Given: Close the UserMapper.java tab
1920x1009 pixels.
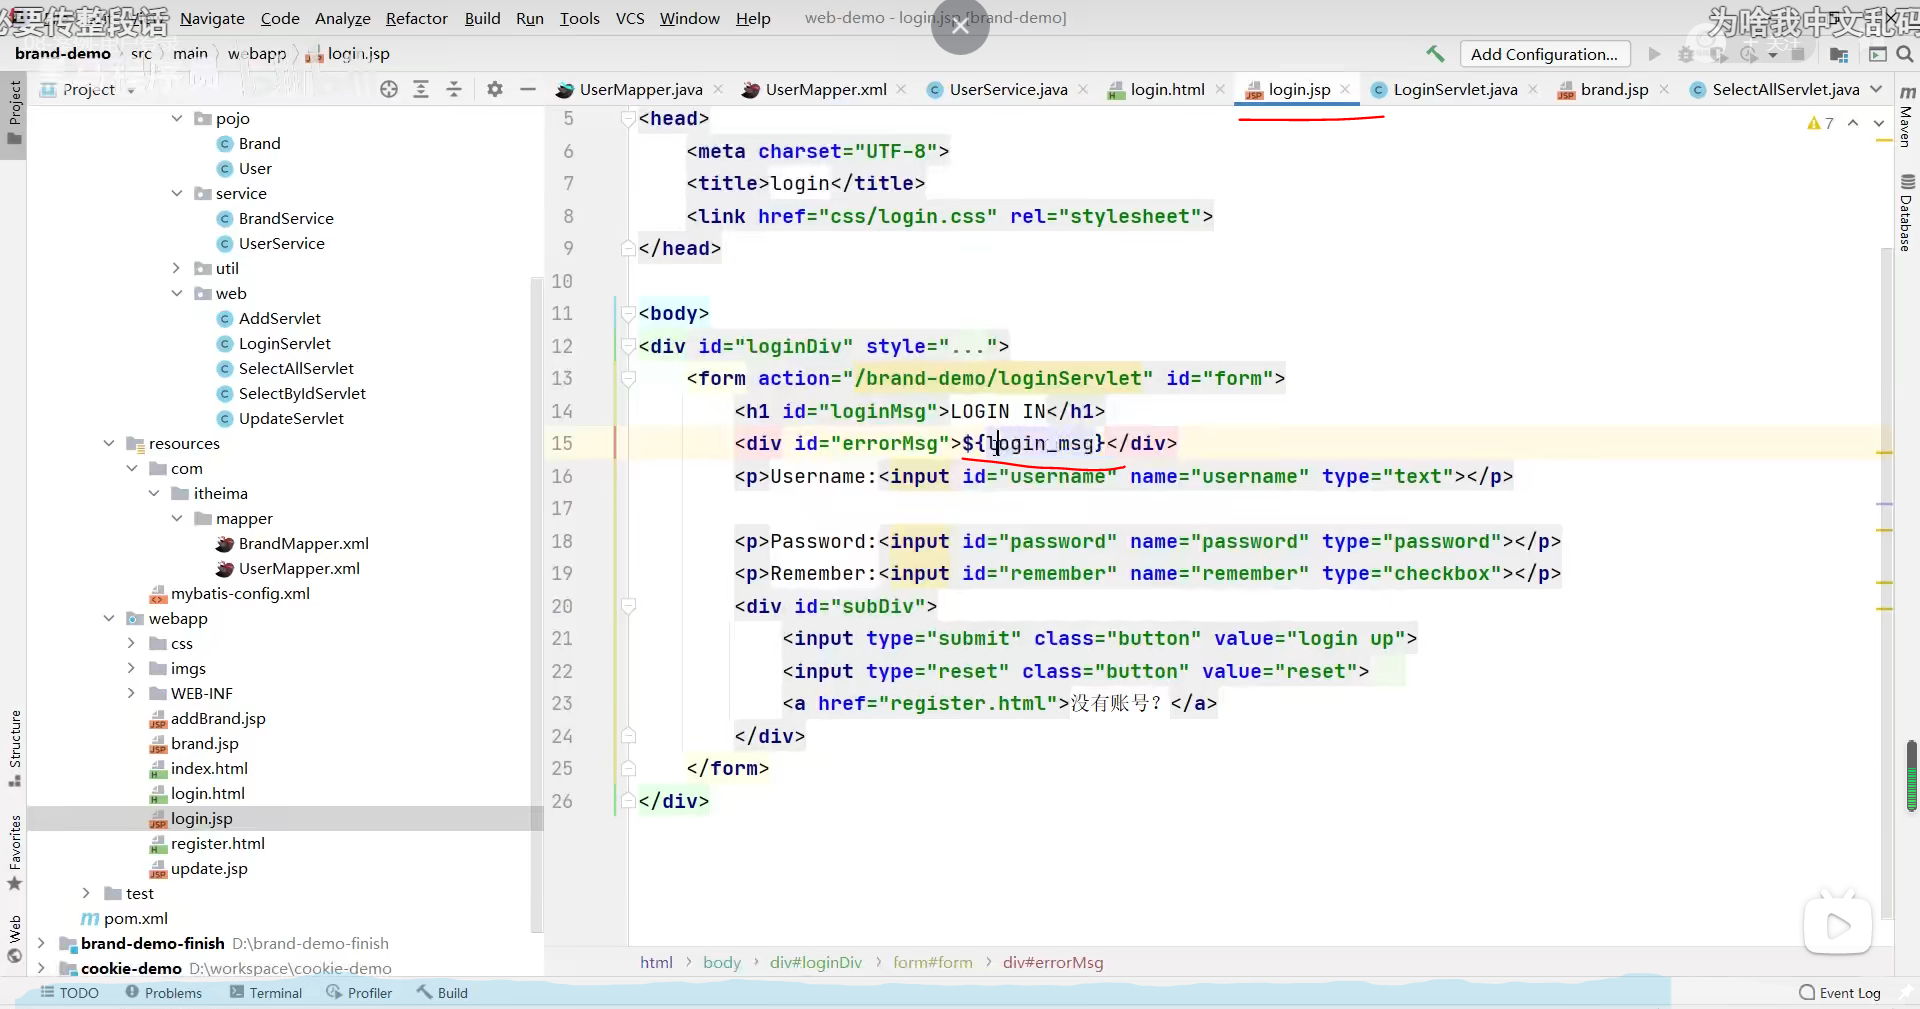Looking at the screenshot, I should coord(718,89).
